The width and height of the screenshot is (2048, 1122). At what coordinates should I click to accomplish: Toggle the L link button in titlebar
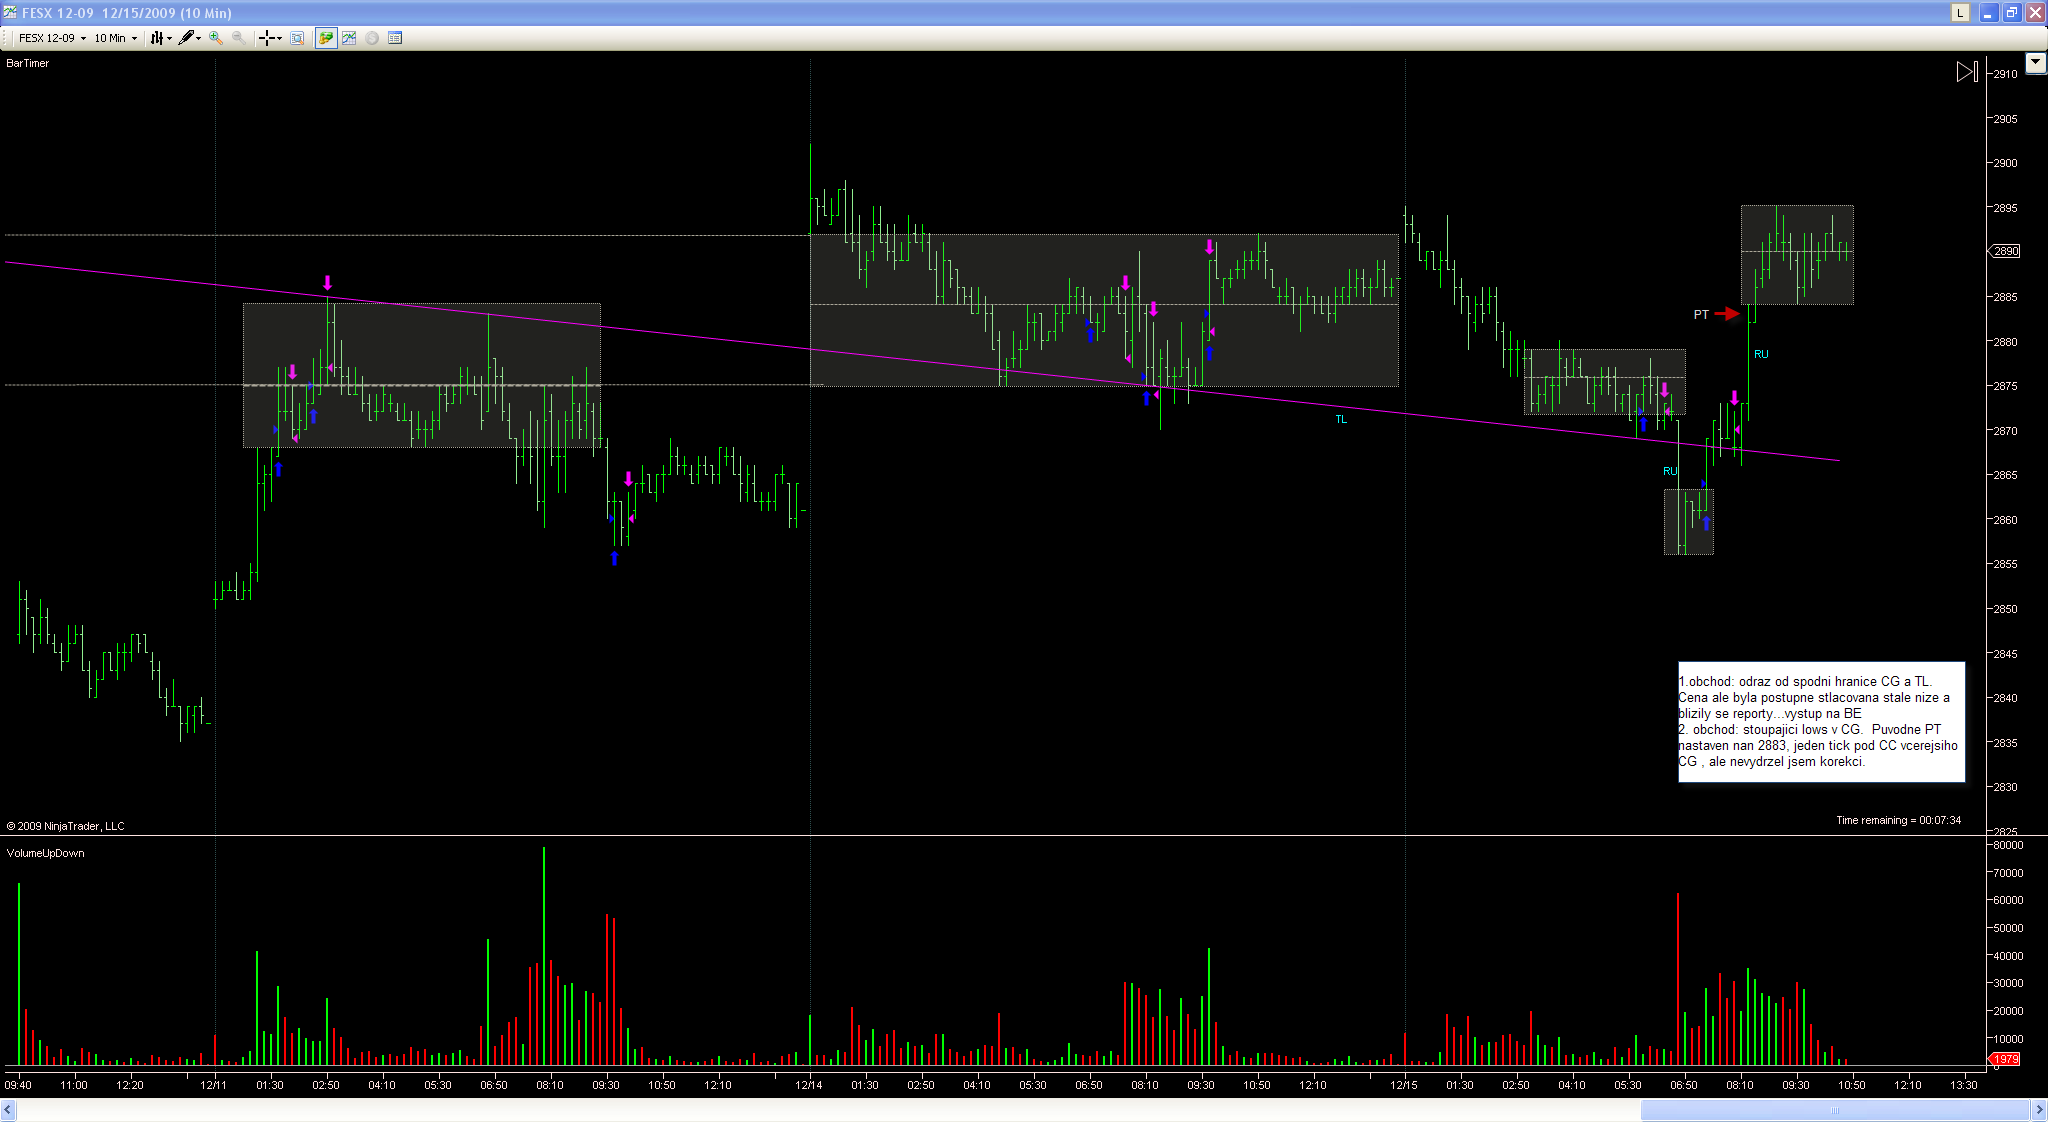(x=1960, y=13)
